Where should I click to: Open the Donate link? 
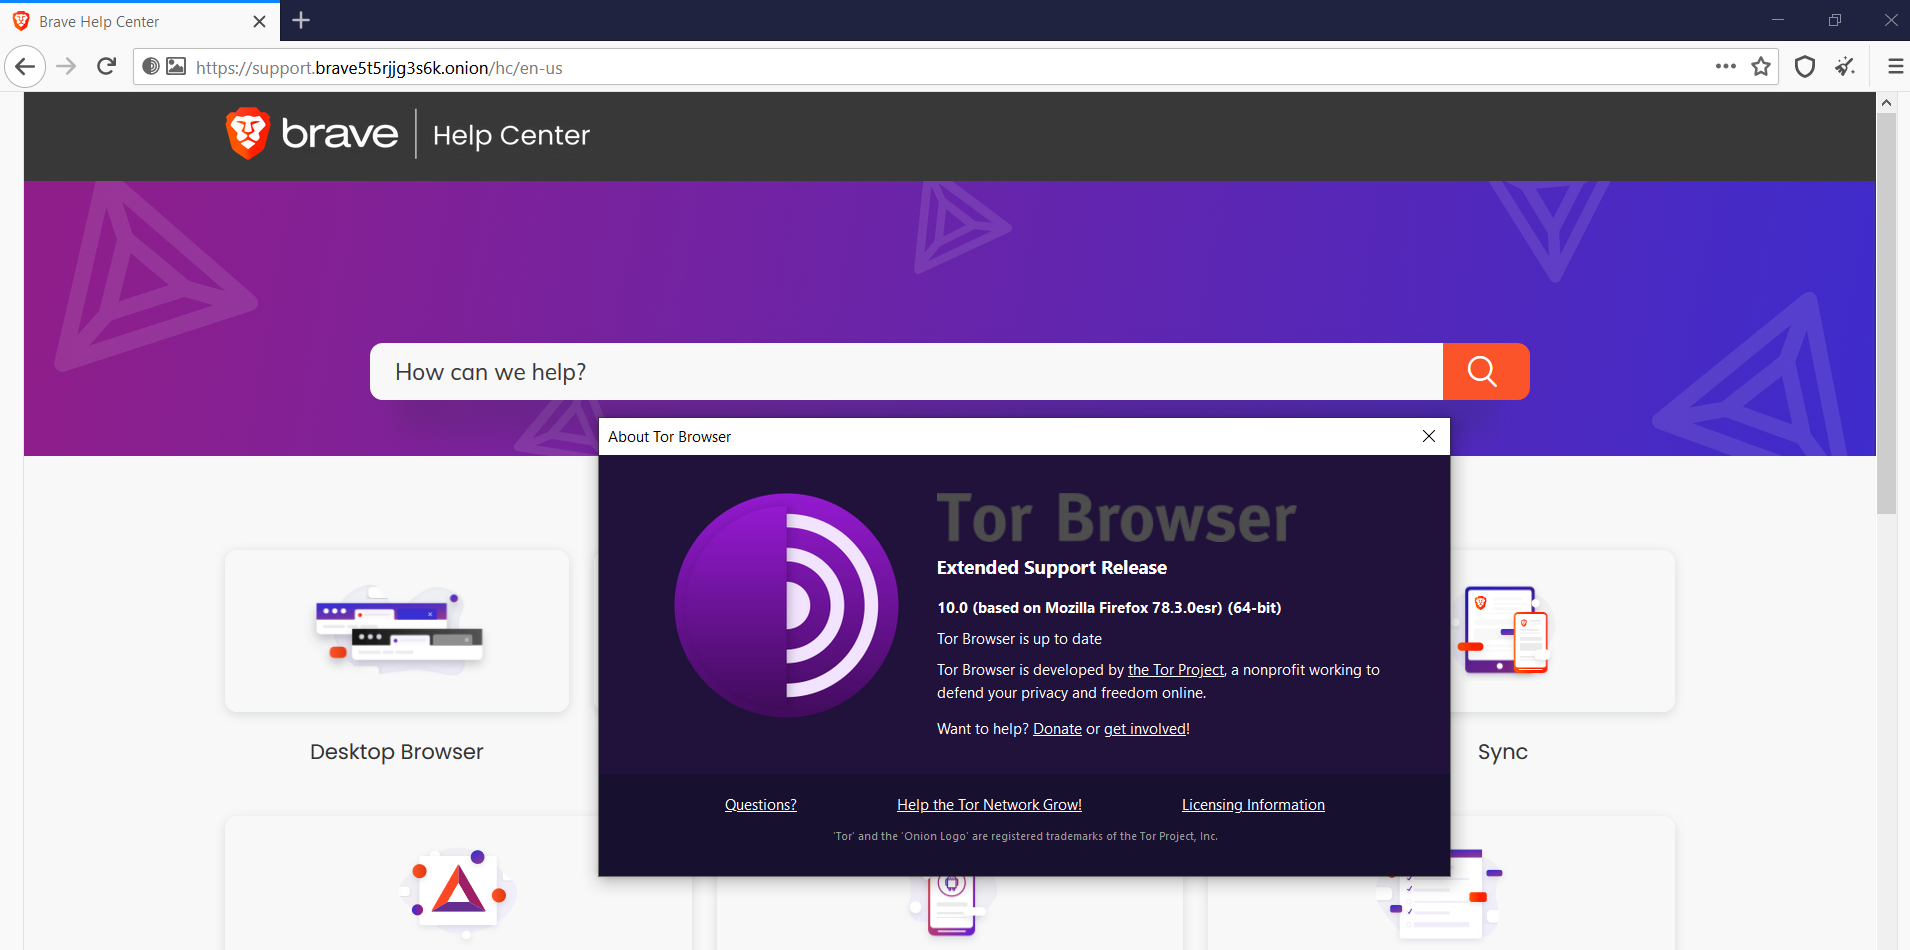pyautogui.click(x=1057, y=728)
